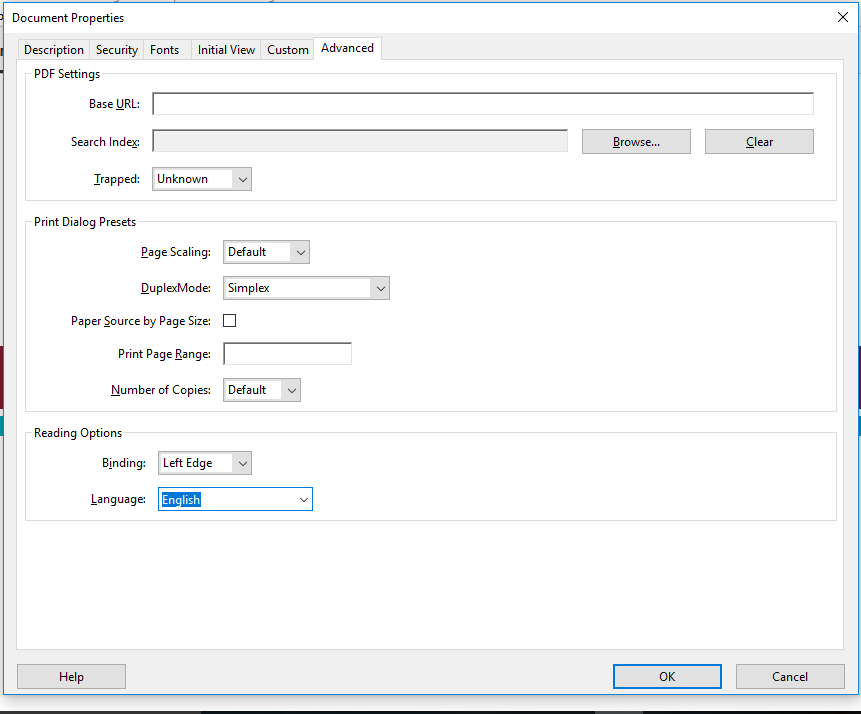Open the Page Scaling dropdown

(x=266, y=252)
